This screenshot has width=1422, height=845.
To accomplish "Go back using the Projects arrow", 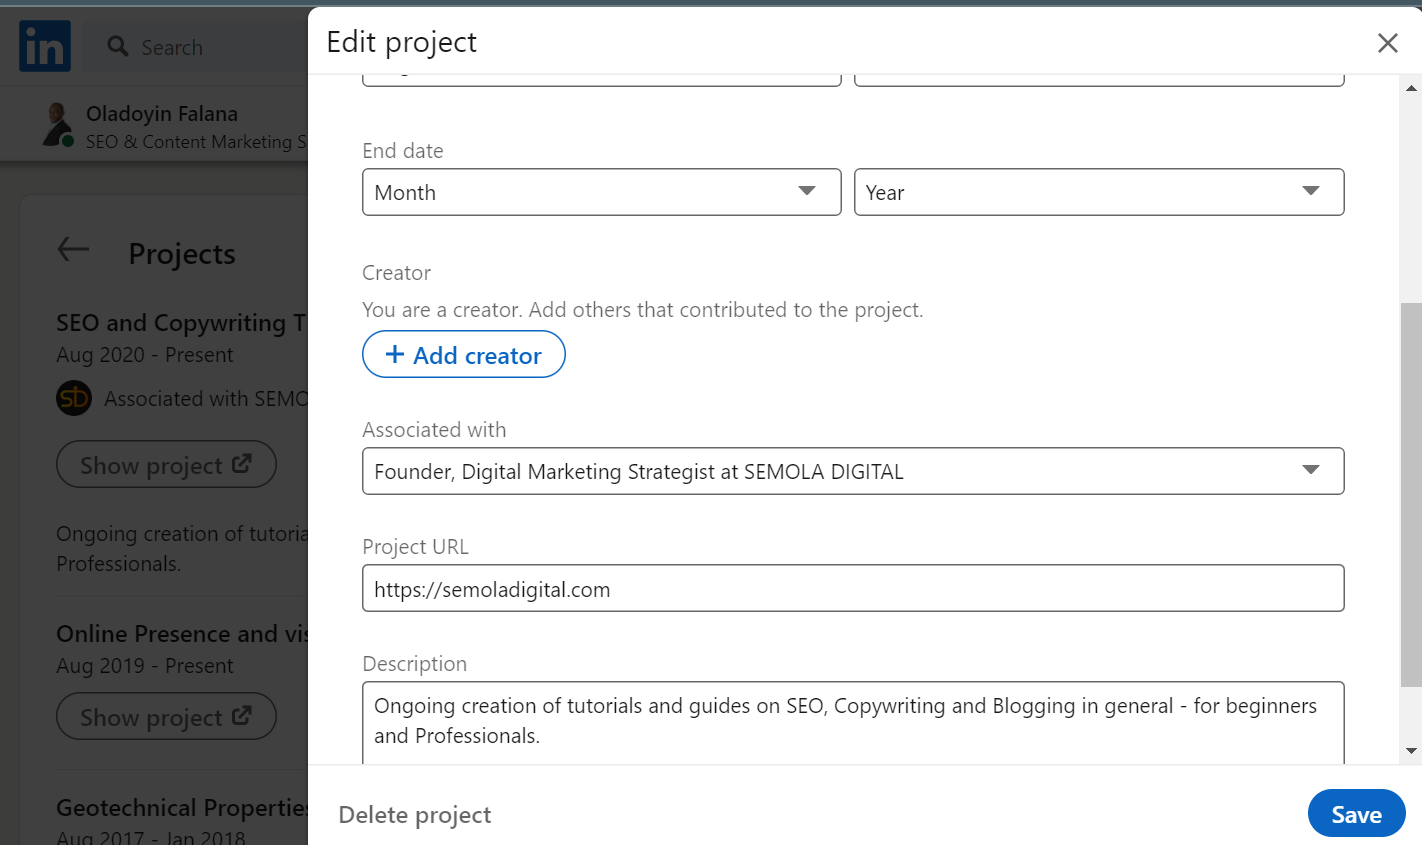I will (73, 250).
